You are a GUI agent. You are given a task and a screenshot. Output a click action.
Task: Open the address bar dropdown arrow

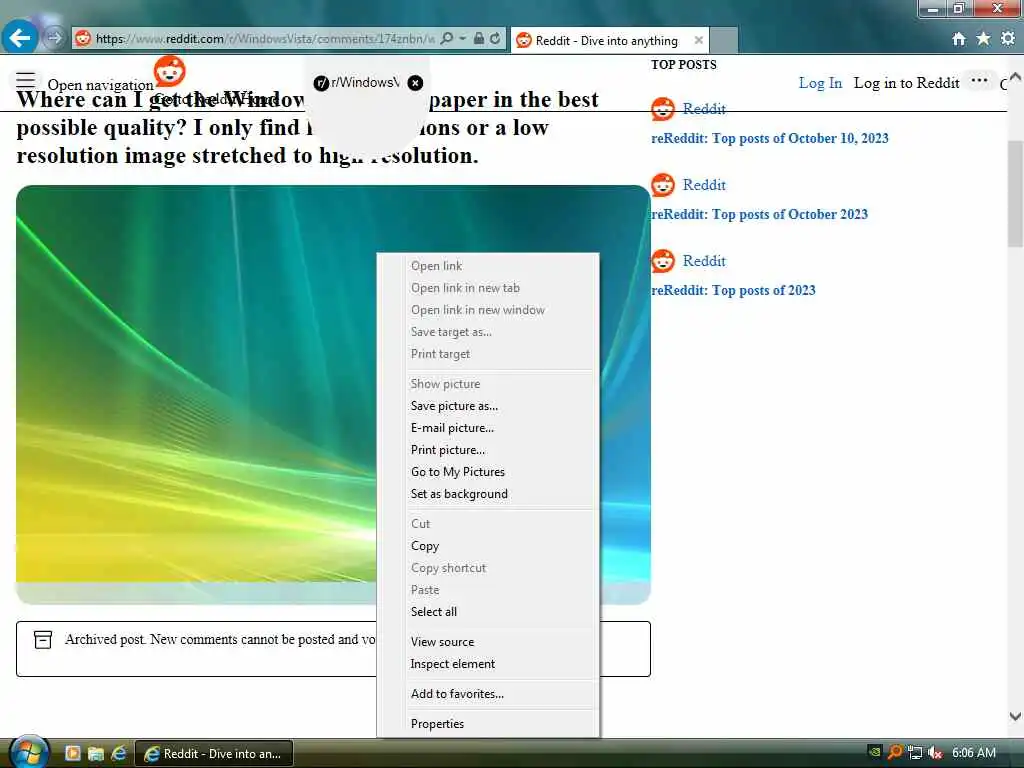pyautogui.click(x=462, y=39)
